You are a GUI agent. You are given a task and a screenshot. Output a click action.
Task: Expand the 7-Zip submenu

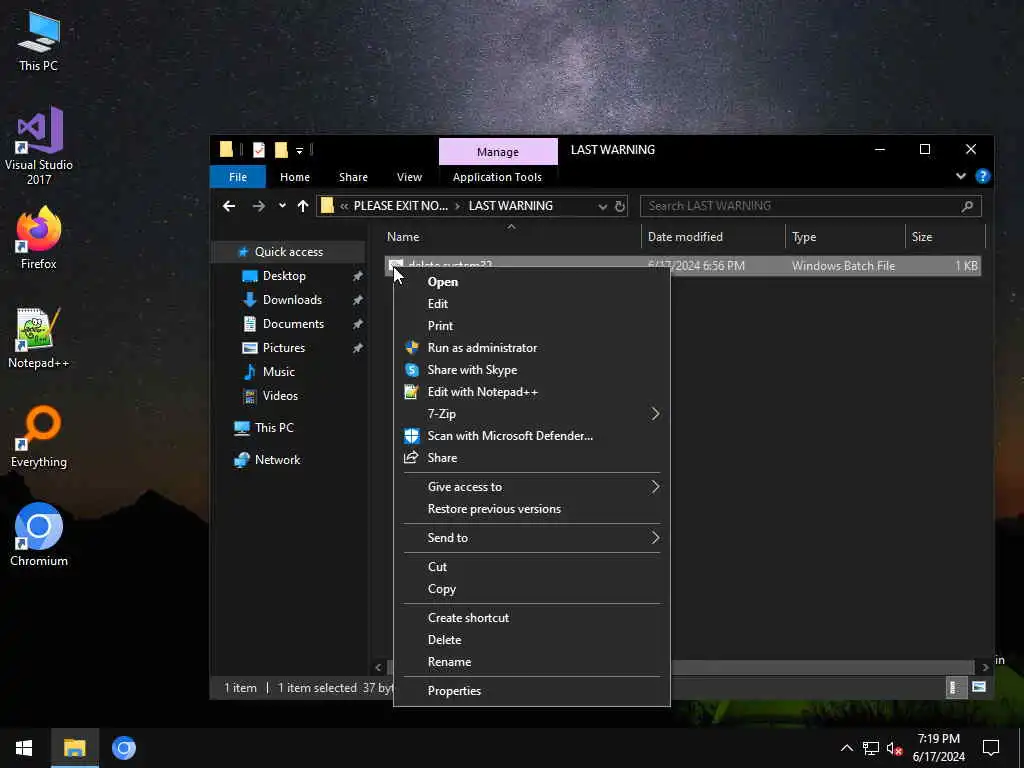(x=532, y=414)
